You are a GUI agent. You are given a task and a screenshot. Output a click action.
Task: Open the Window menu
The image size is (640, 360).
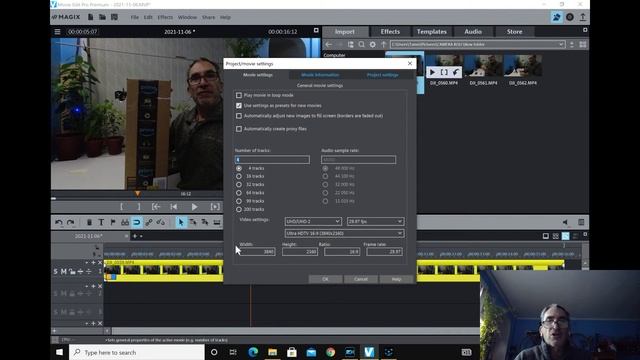click(187, 18)
